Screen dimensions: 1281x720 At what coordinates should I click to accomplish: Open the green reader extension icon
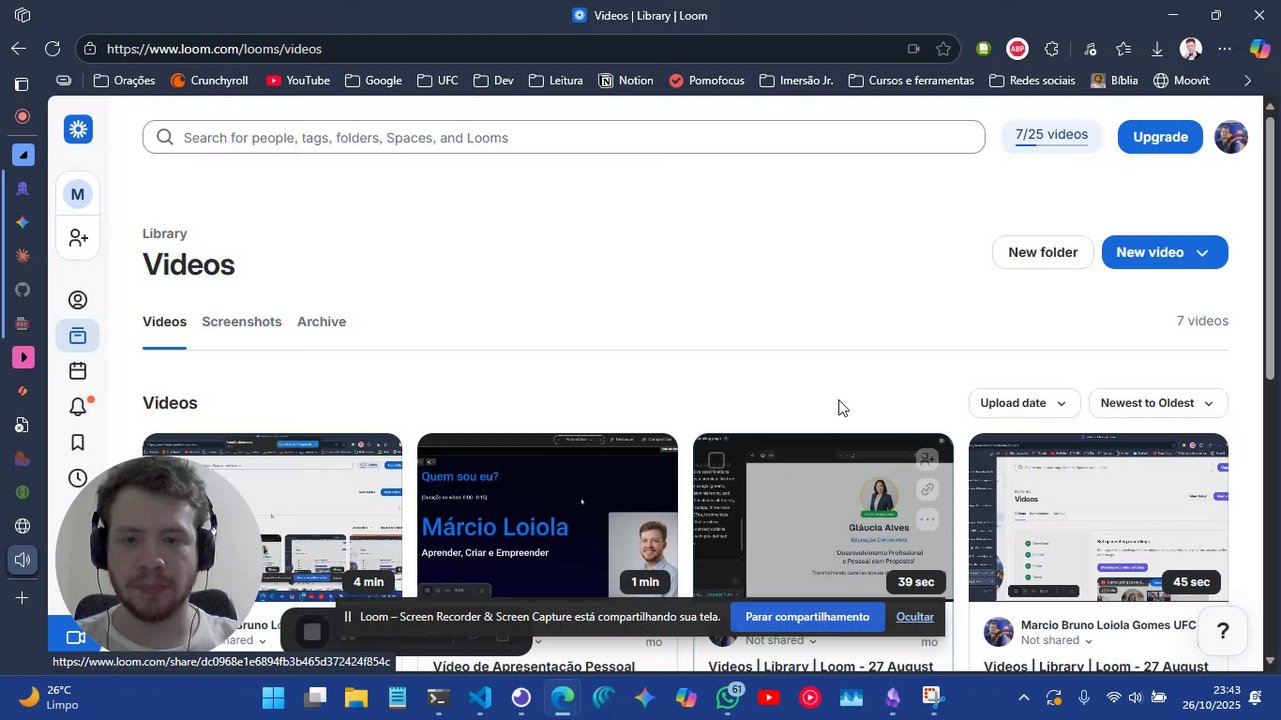(x=984, y=49)
